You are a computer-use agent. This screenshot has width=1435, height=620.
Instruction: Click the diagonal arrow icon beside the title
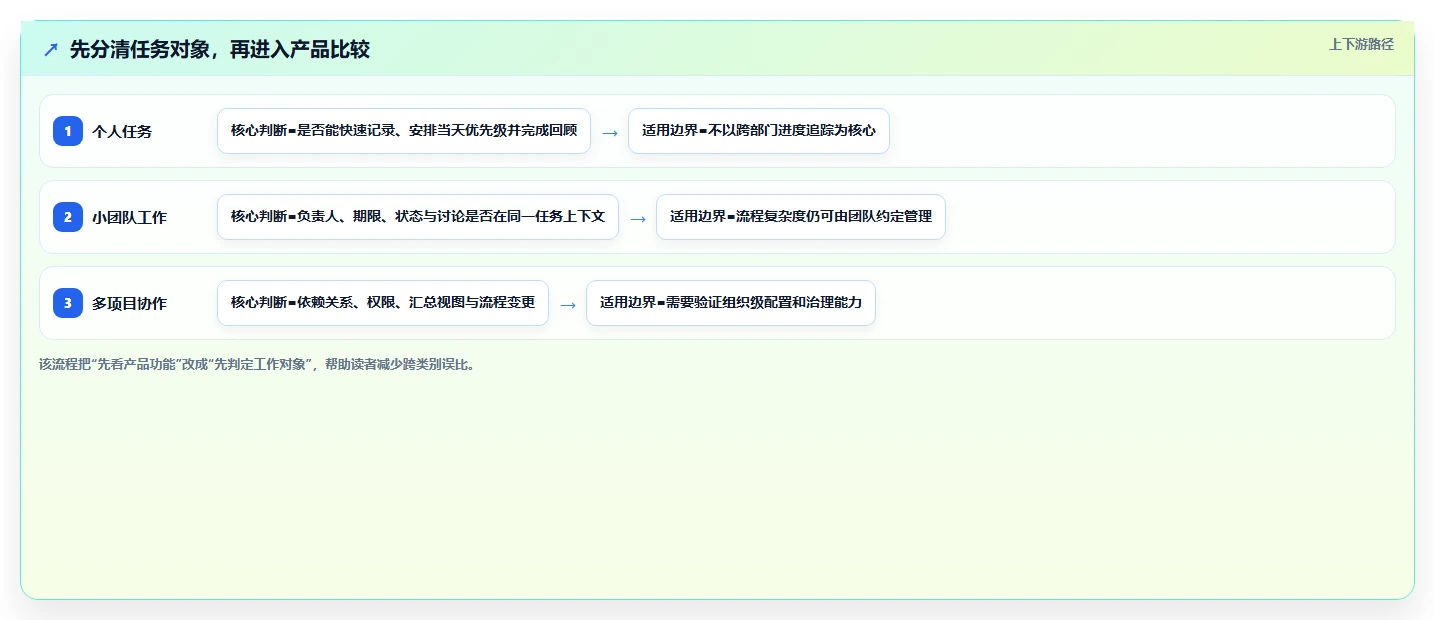[51, 50]
